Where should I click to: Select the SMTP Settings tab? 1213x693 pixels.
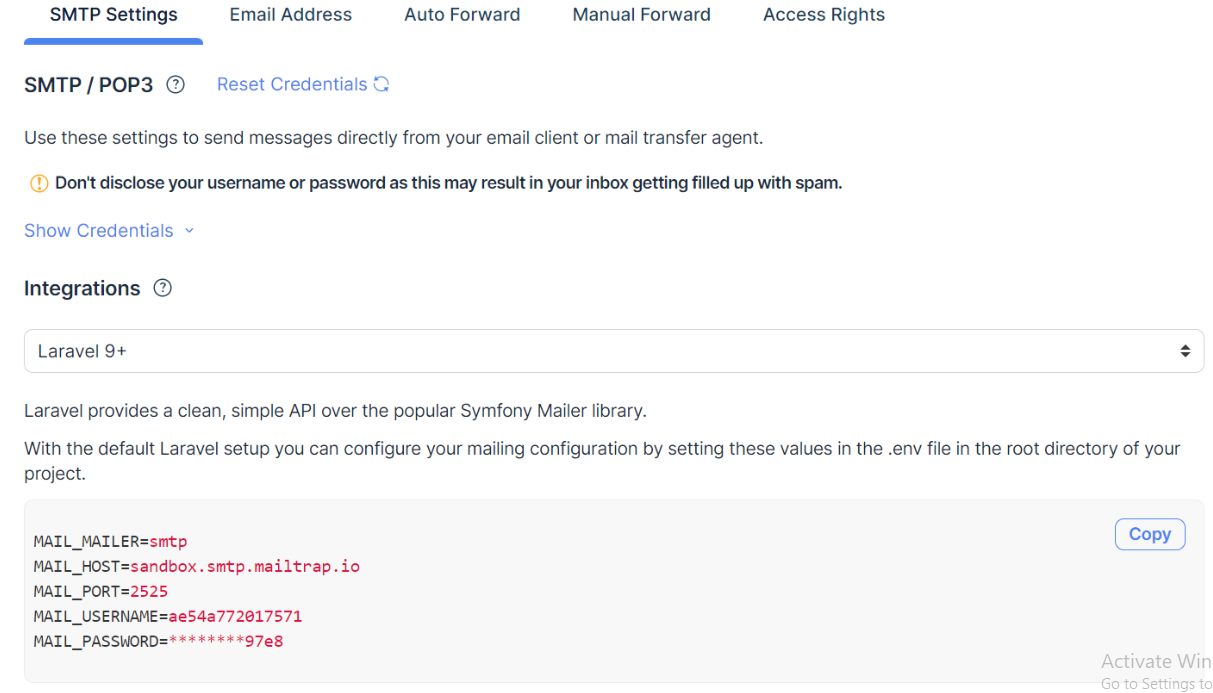tap(112, 14)
